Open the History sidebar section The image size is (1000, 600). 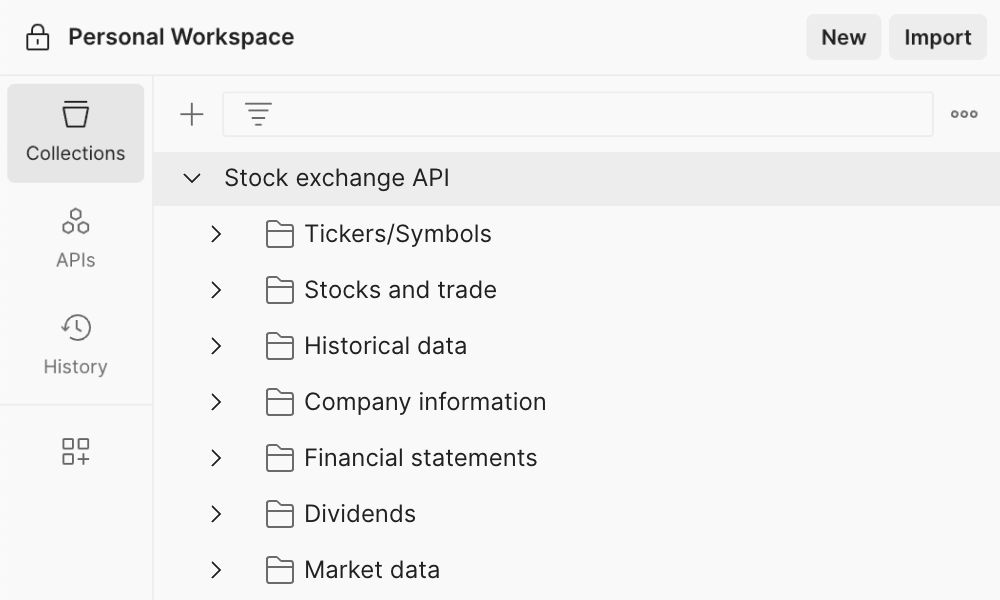[76, 345]
